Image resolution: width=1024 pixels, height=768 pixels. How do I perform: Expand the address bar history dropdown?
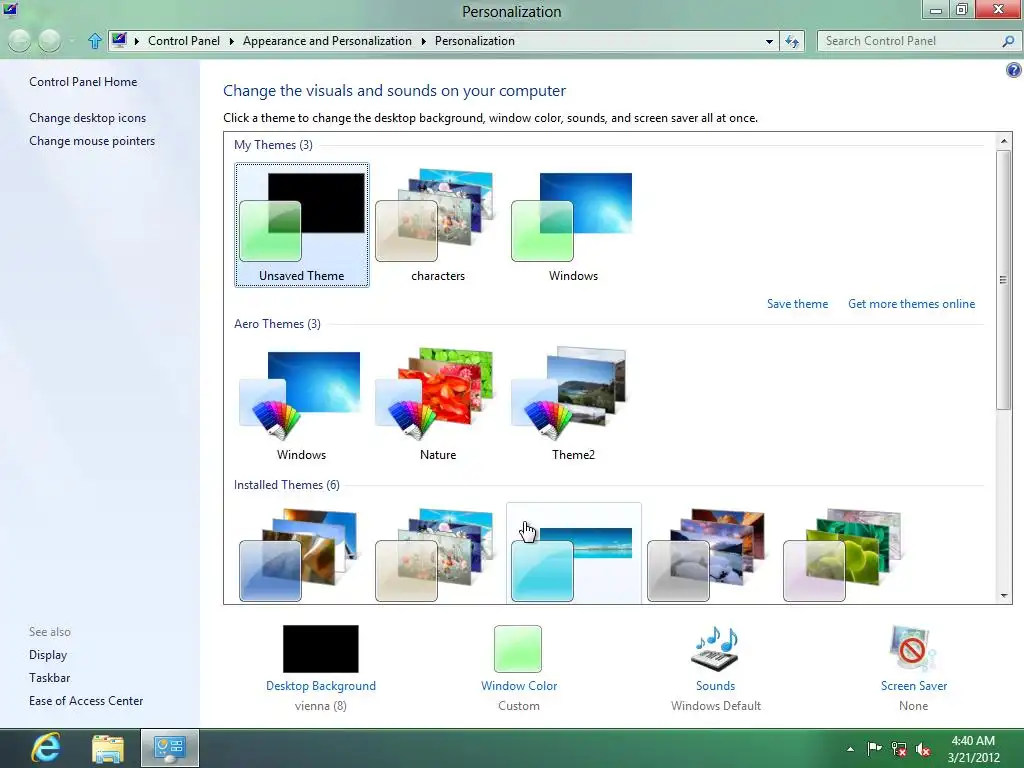tap(769, 41)
